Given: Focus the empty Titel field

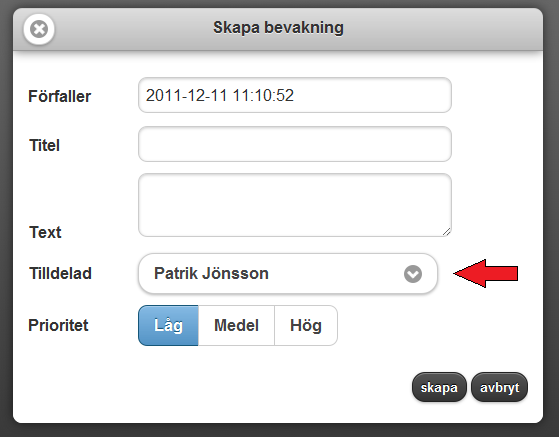Looking at the screenshot, I should [295, 144].
